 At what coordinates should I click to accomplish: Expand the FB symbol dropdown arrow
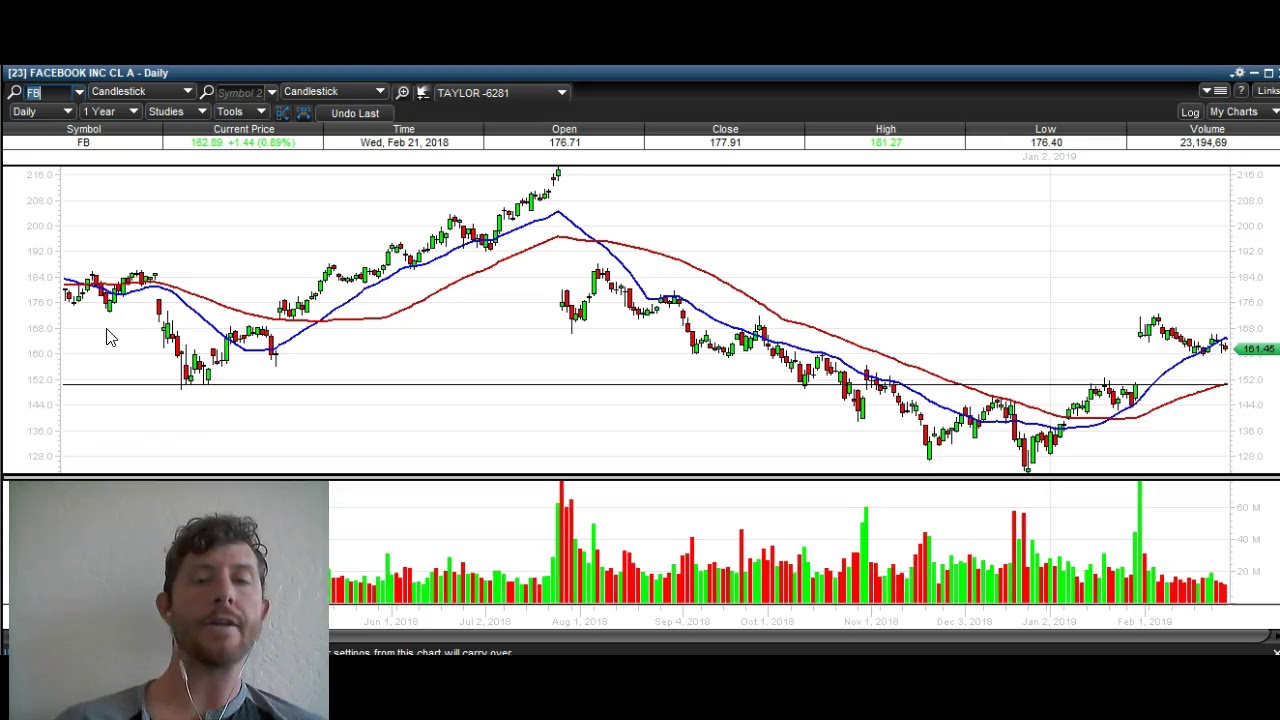(78, 92)
